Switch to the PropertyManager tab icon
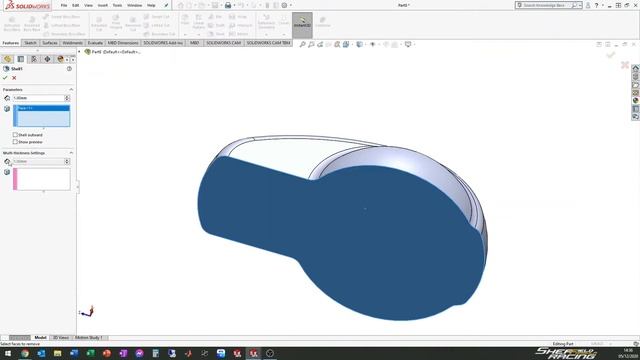Viewport: 640px width, 360px height. [21, 59]
